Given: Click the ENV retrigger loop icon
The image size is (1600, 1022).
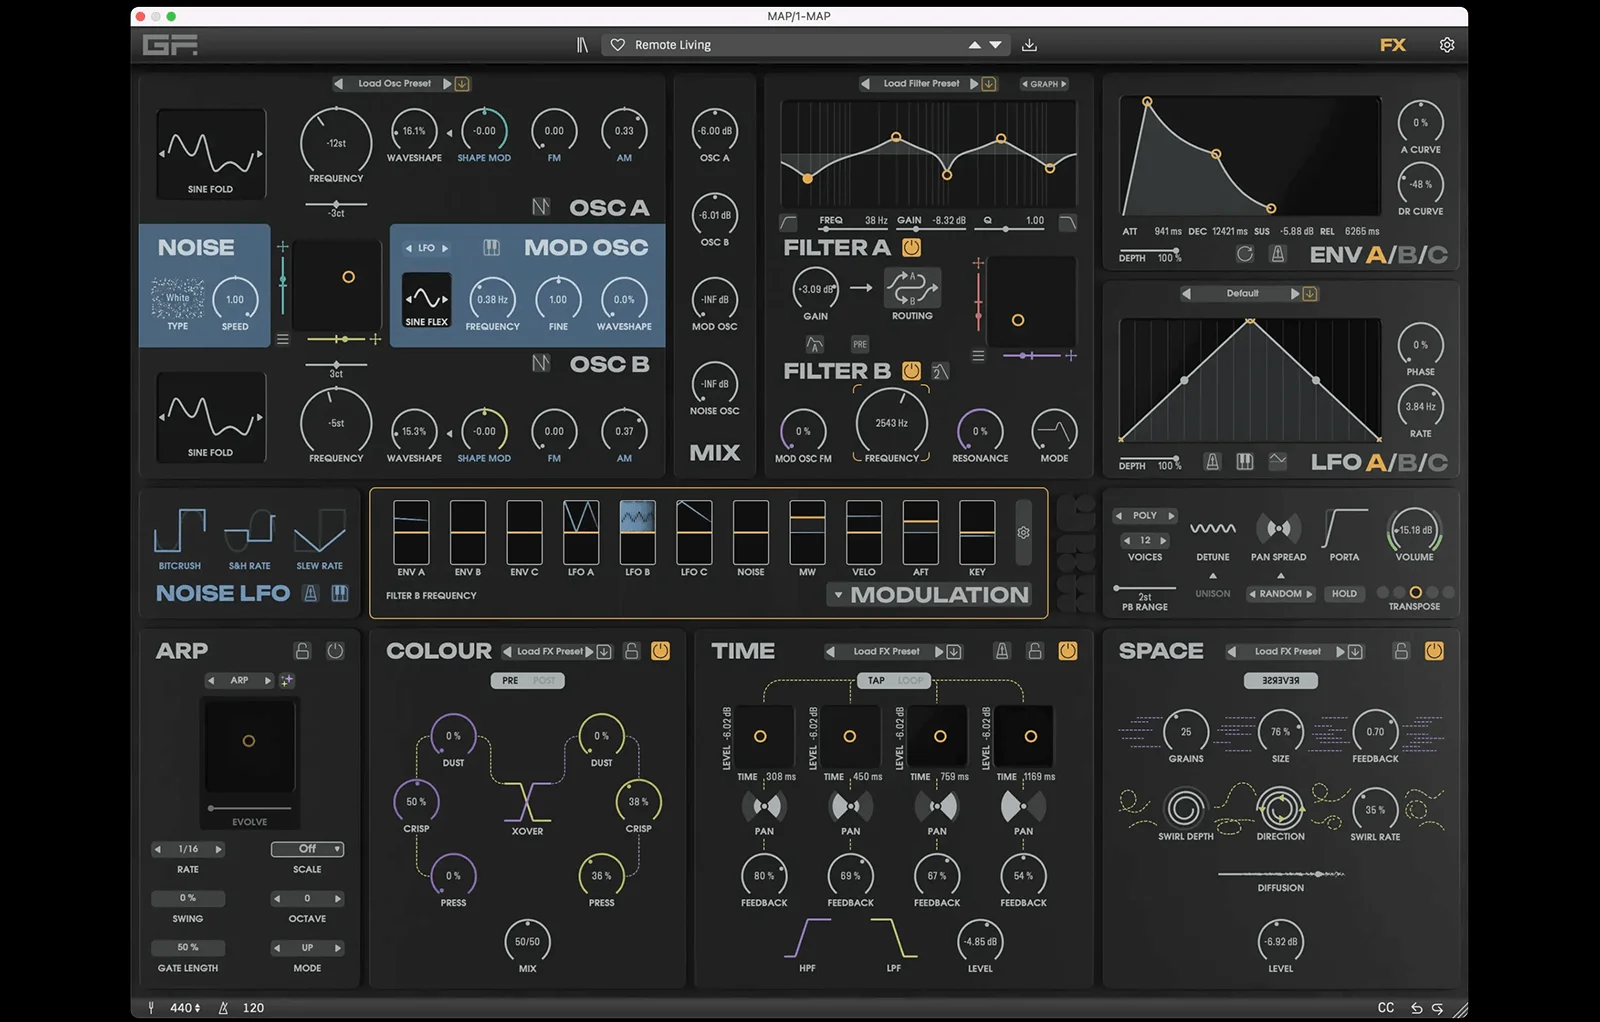Looking at the screenshot, I should click(x=1245, y=254).
